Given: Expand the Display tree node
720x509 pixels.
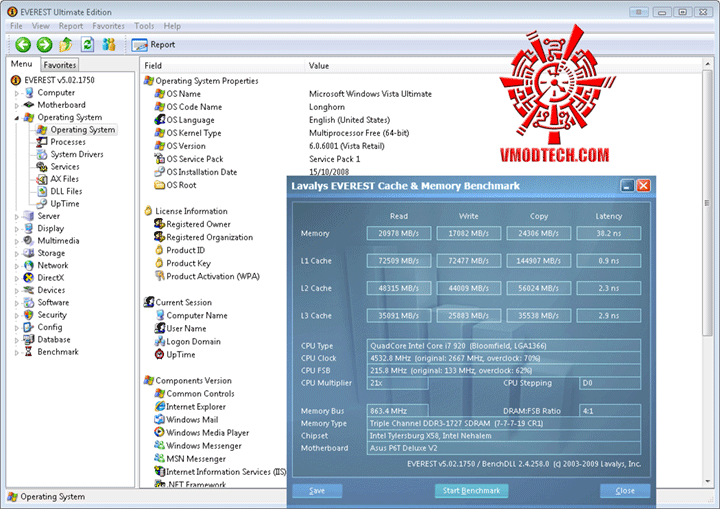Looking at the screenshot, I should coord(17,229).
